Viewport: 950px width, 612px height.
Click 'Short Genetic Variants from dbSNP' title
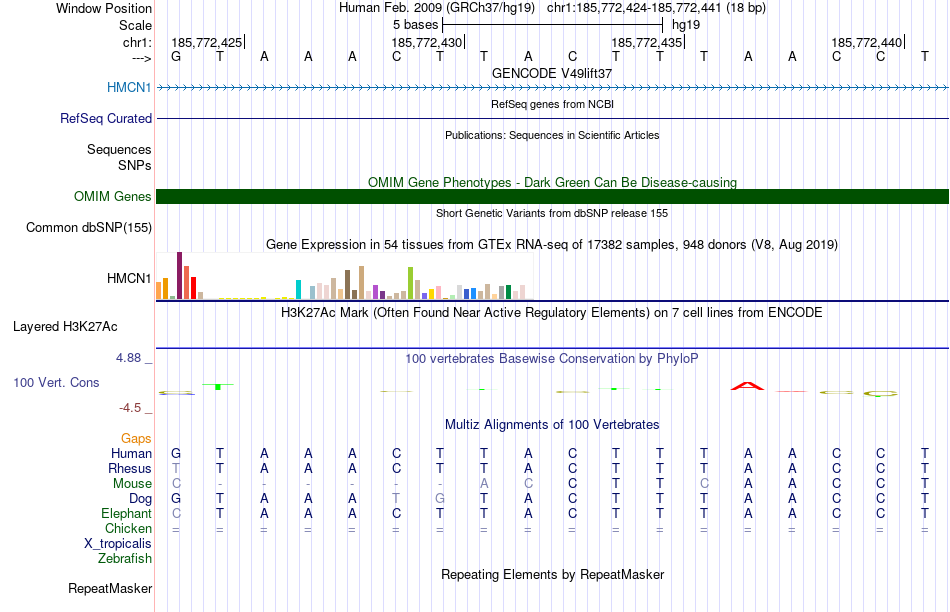[552, 213]
